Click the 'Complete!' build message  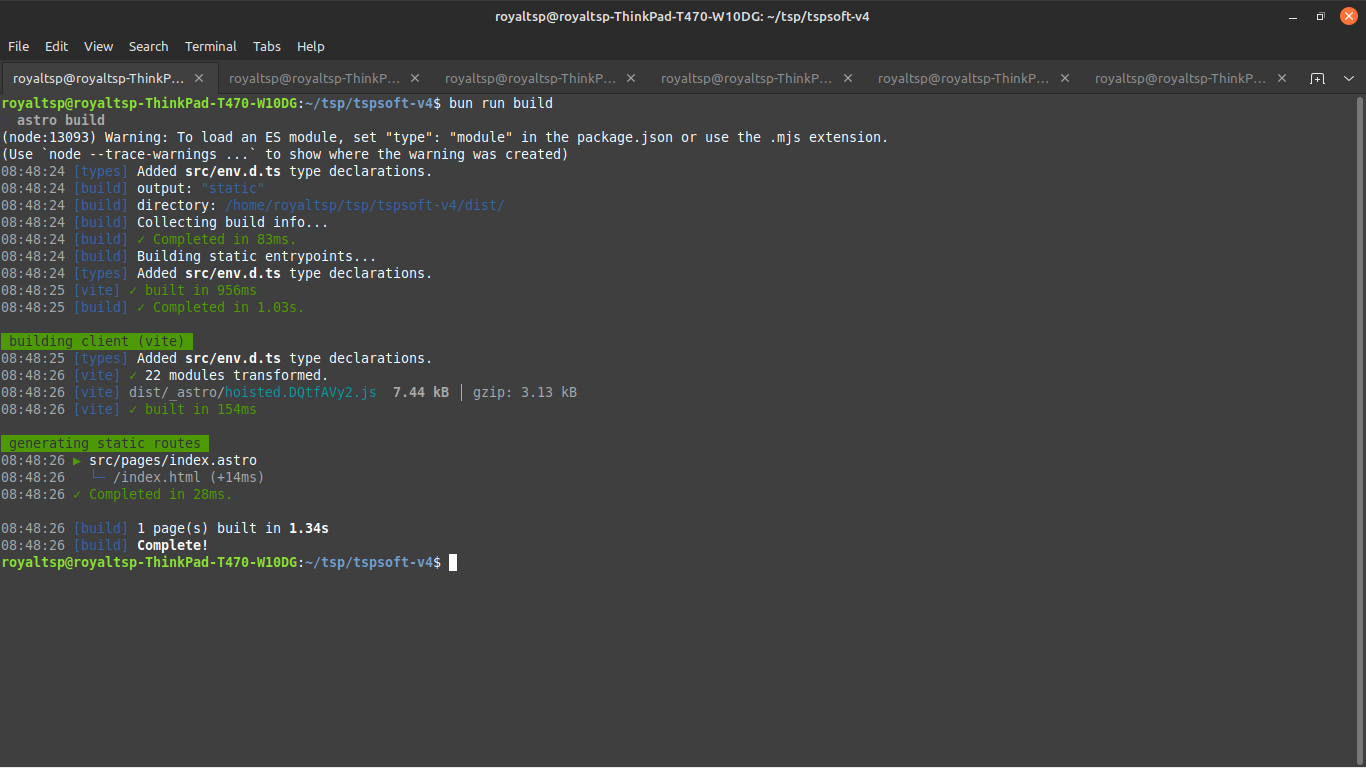click(173, 545)
